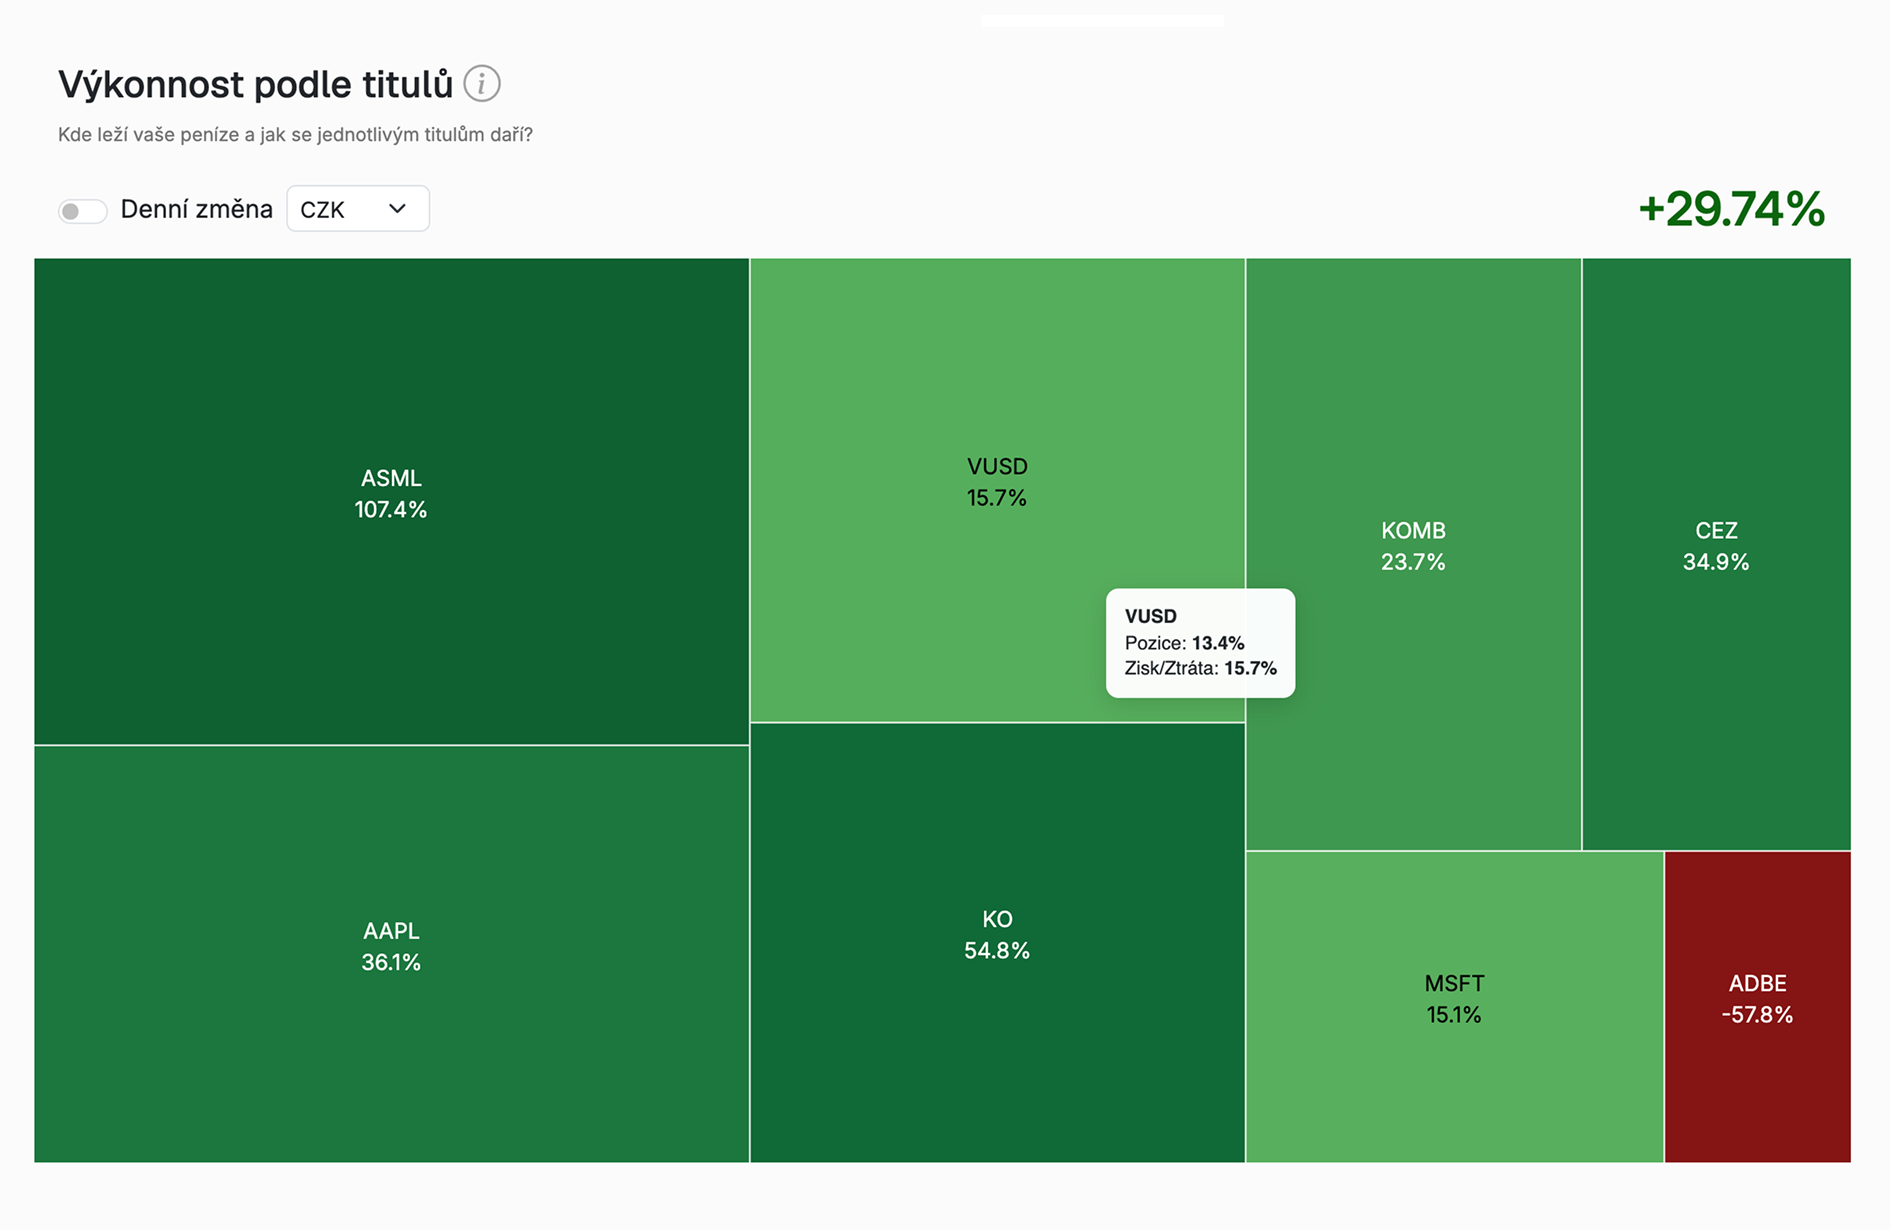The width and height of the screenshot is (1890, 1230).
Task: Click the KO 54.8% tile
Action: [997, 942]
